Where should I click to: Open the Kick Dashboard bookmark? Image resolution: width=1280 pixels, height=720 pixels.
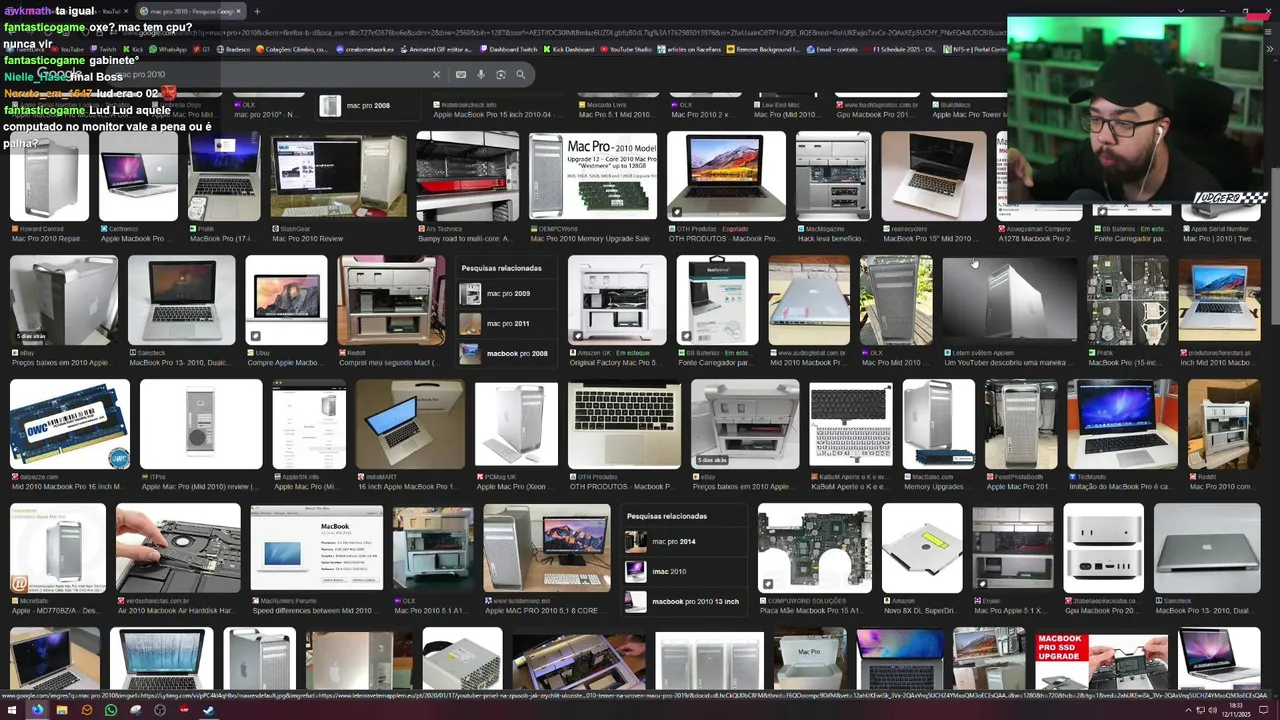pyautogui.click(x=568, y=49)
